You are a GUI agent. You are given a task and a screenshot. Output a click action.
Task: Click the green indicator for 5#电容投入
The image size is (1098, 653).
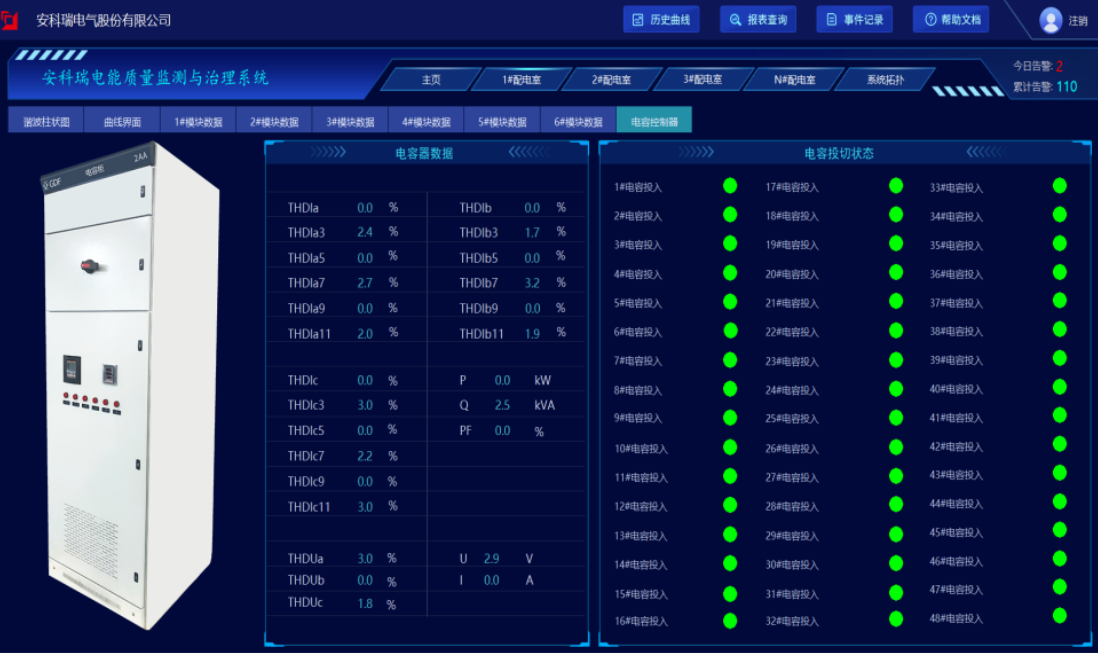(x=730, y=302)
